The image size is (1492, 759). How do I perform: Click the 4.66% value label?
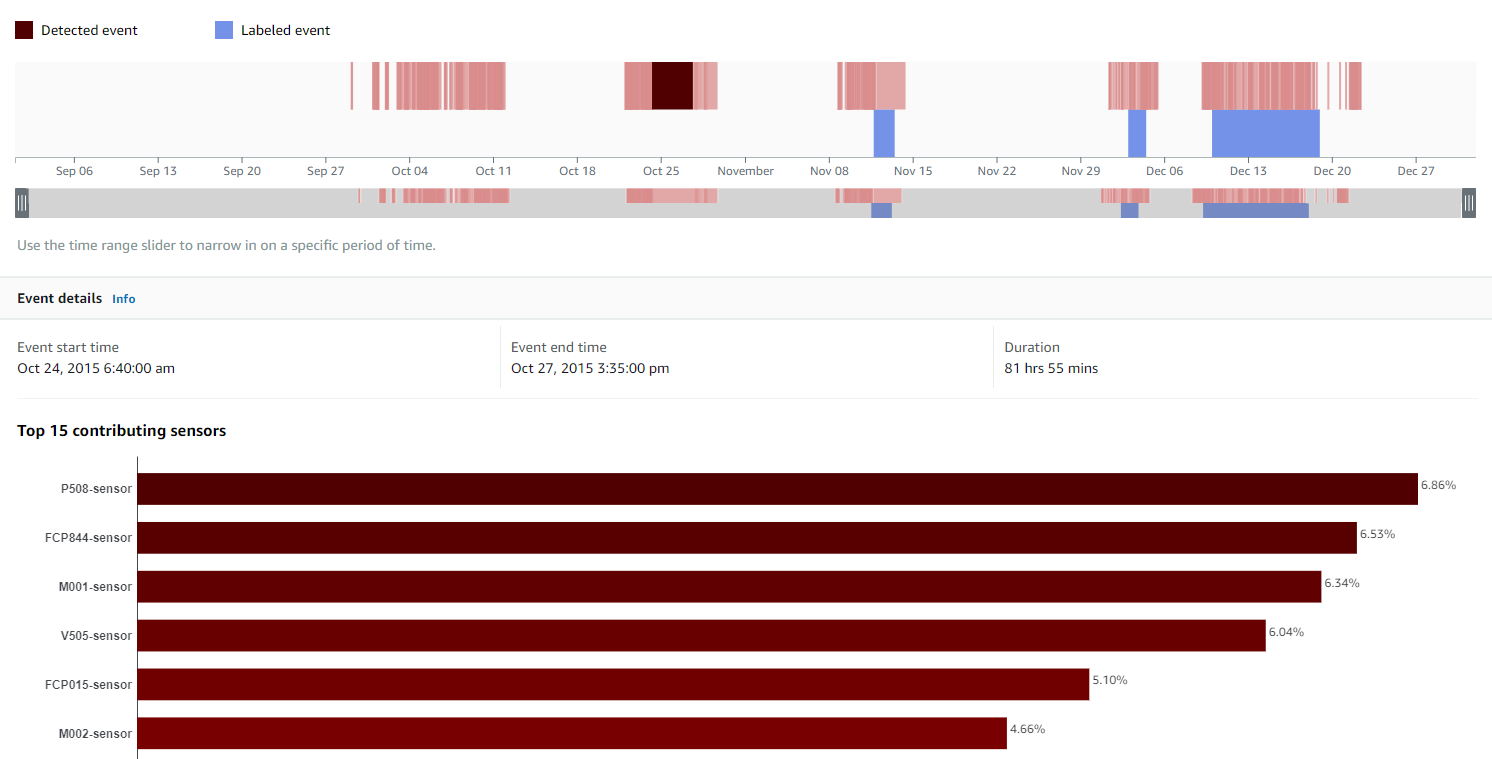[x=1027, y=729]
